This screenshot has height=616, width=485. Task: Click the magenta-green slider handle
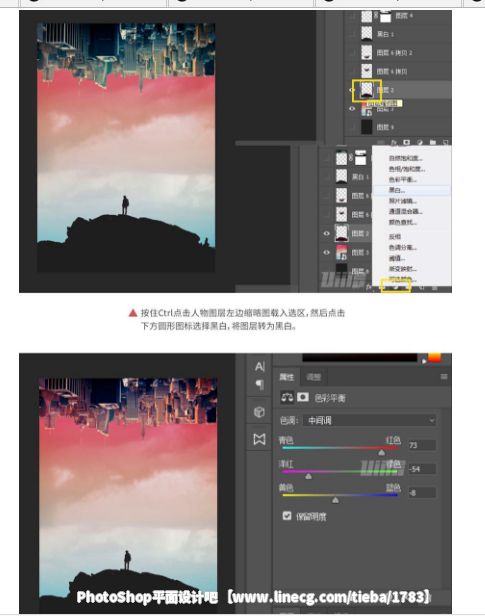[x=309, y=476]
